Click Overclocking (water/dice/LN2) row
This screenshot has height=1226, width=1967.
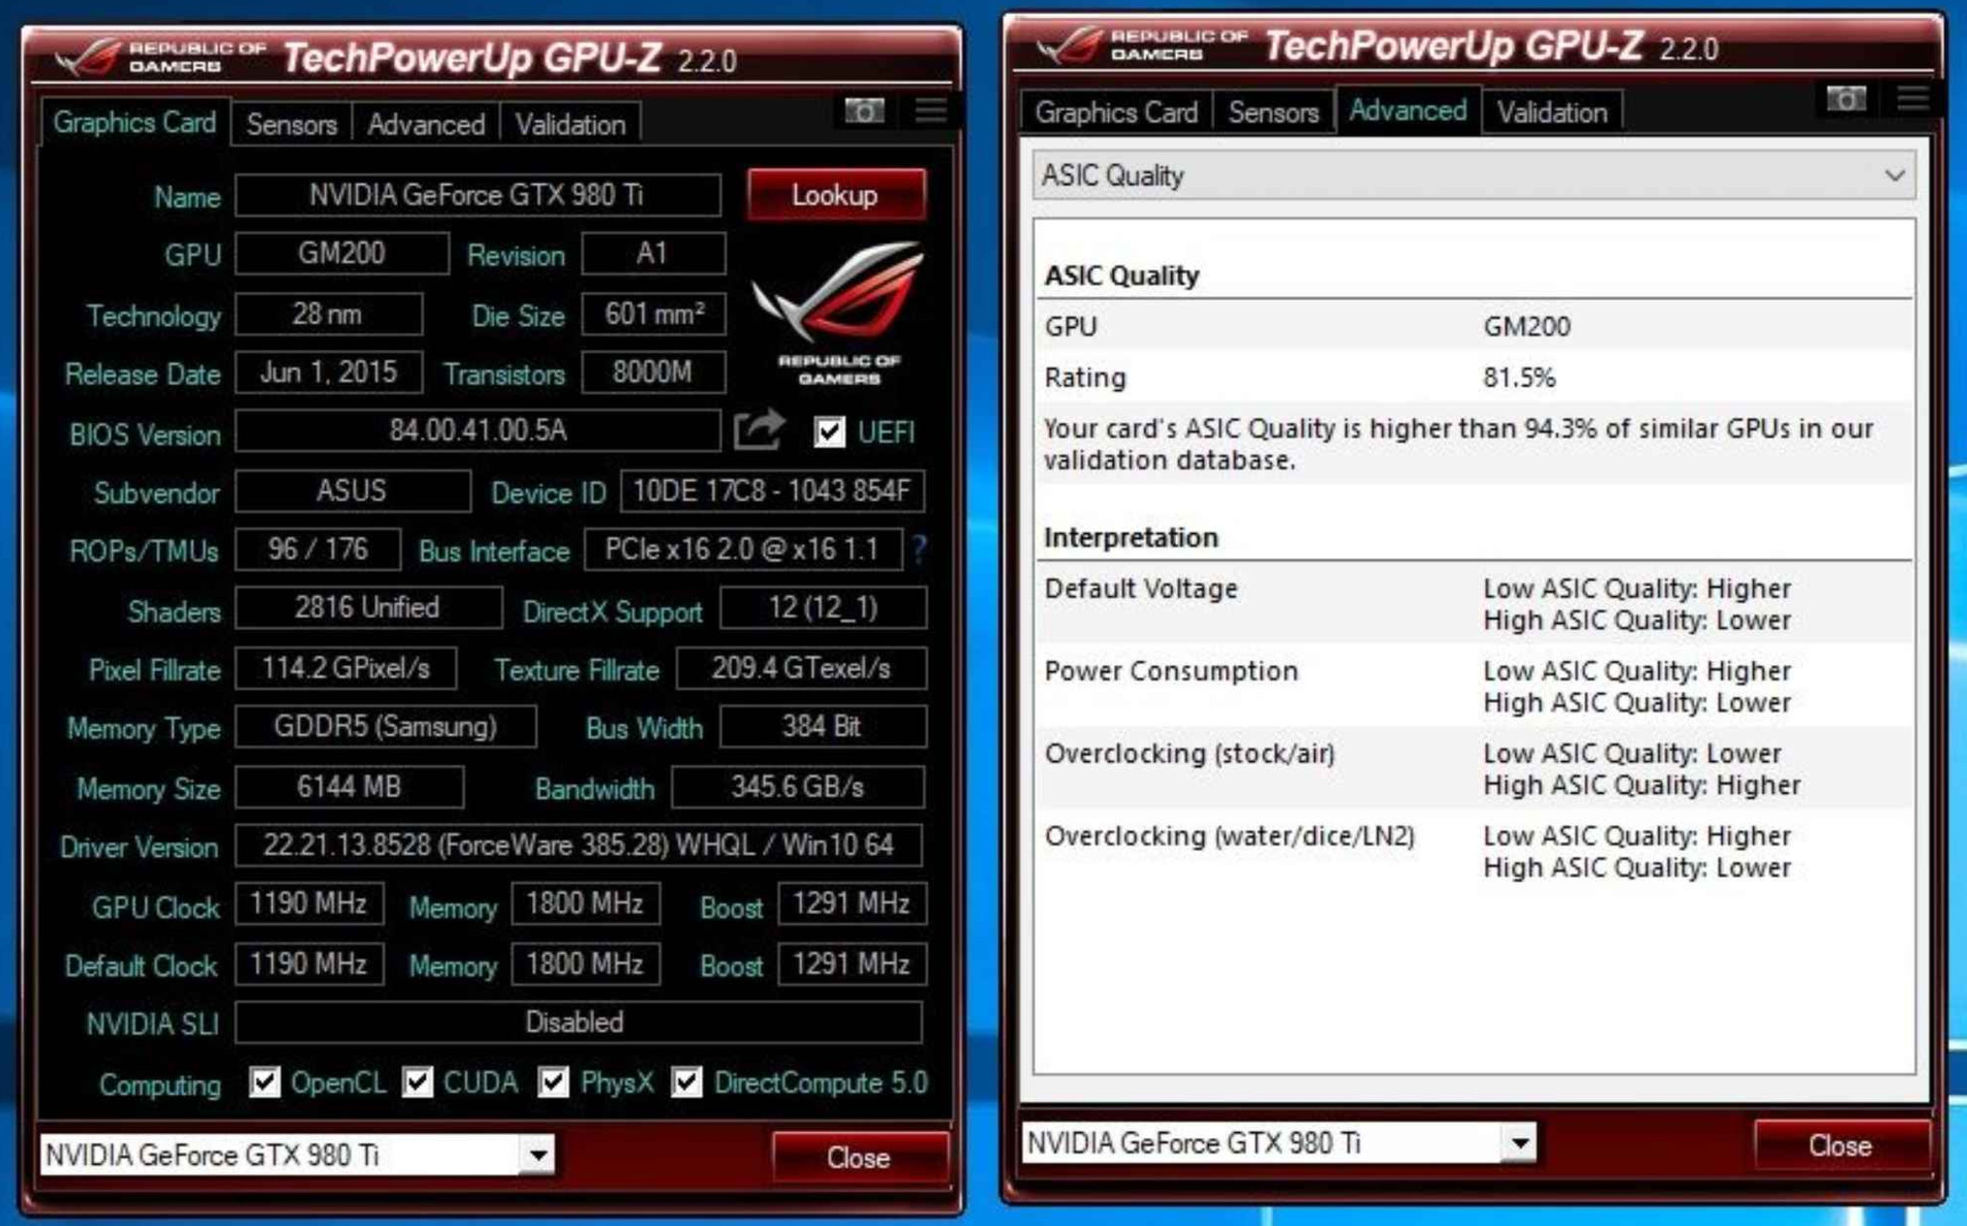pos(1474,851)
